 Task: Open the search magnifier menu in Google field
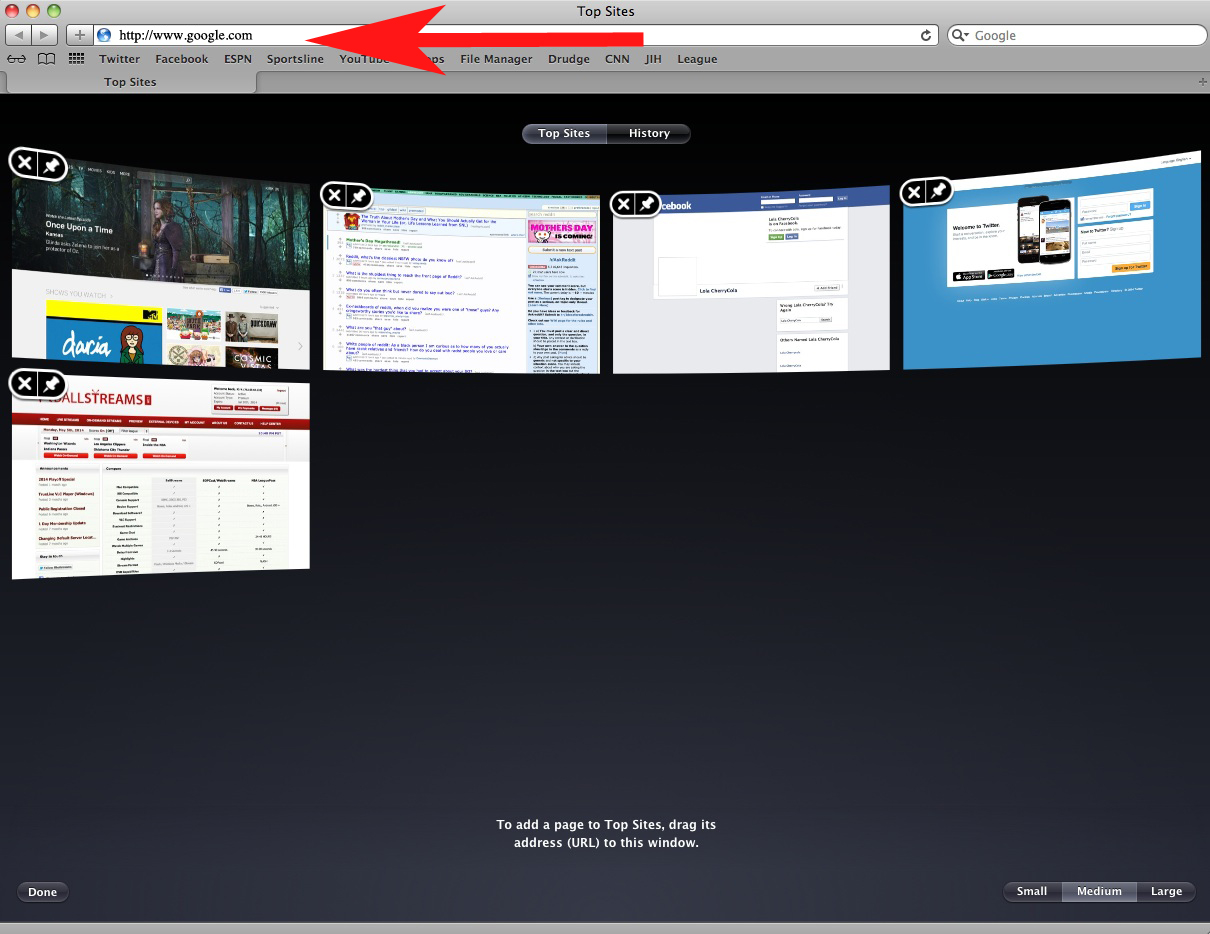coord(961,35)
